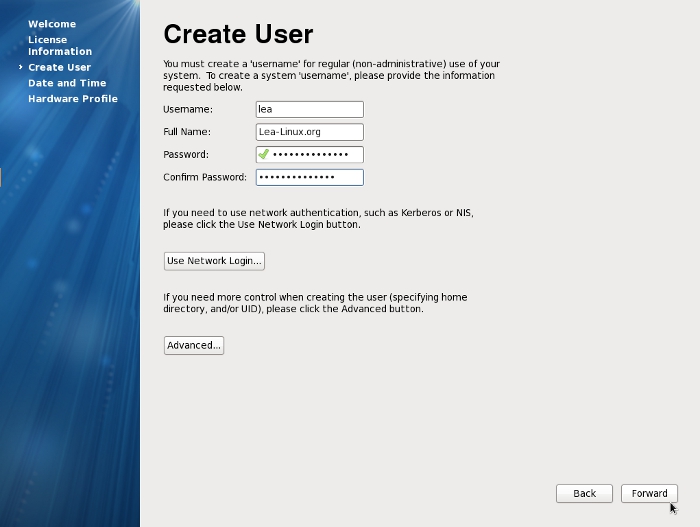The image size is (700, 527).
Task: Open the License Information step
Action: [60, 46]
